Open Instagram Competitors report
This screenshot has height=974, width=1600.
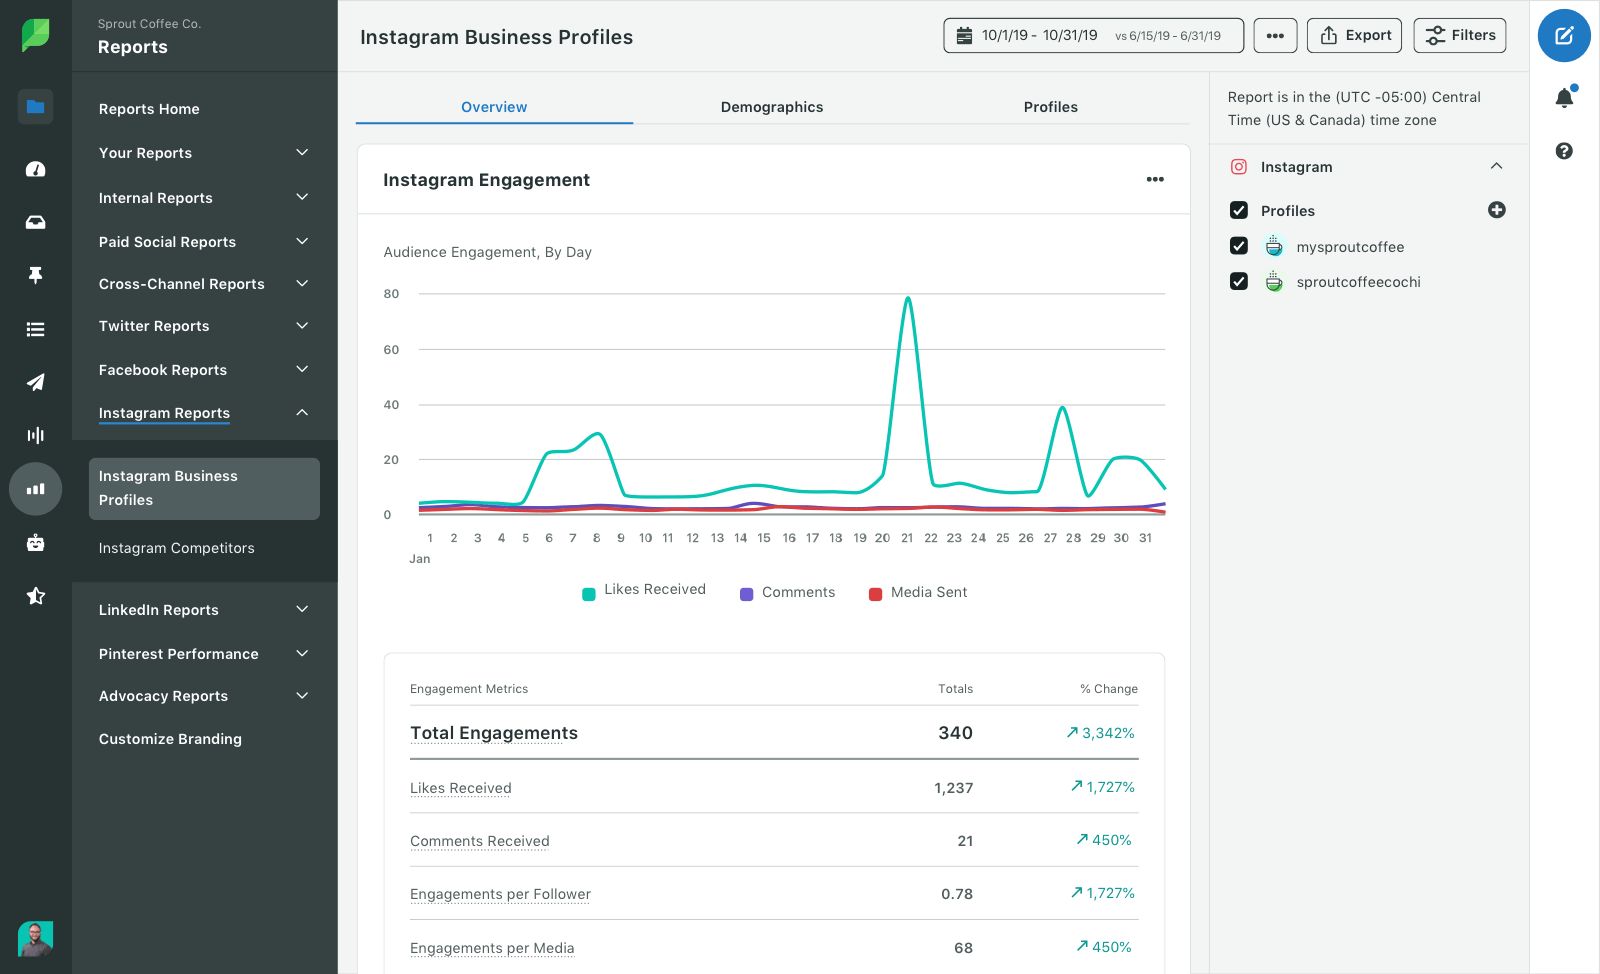pyautogui.click(x=176, y=548)
